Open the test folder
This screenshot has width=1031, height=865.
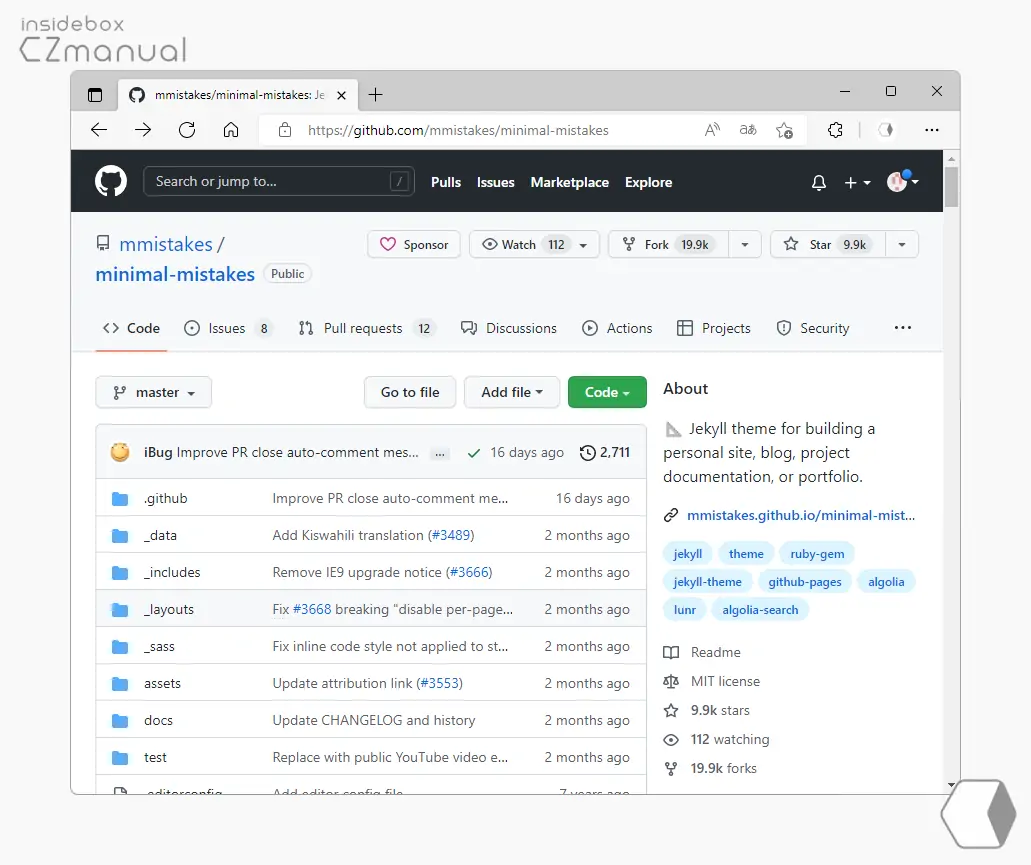(155, 757)
